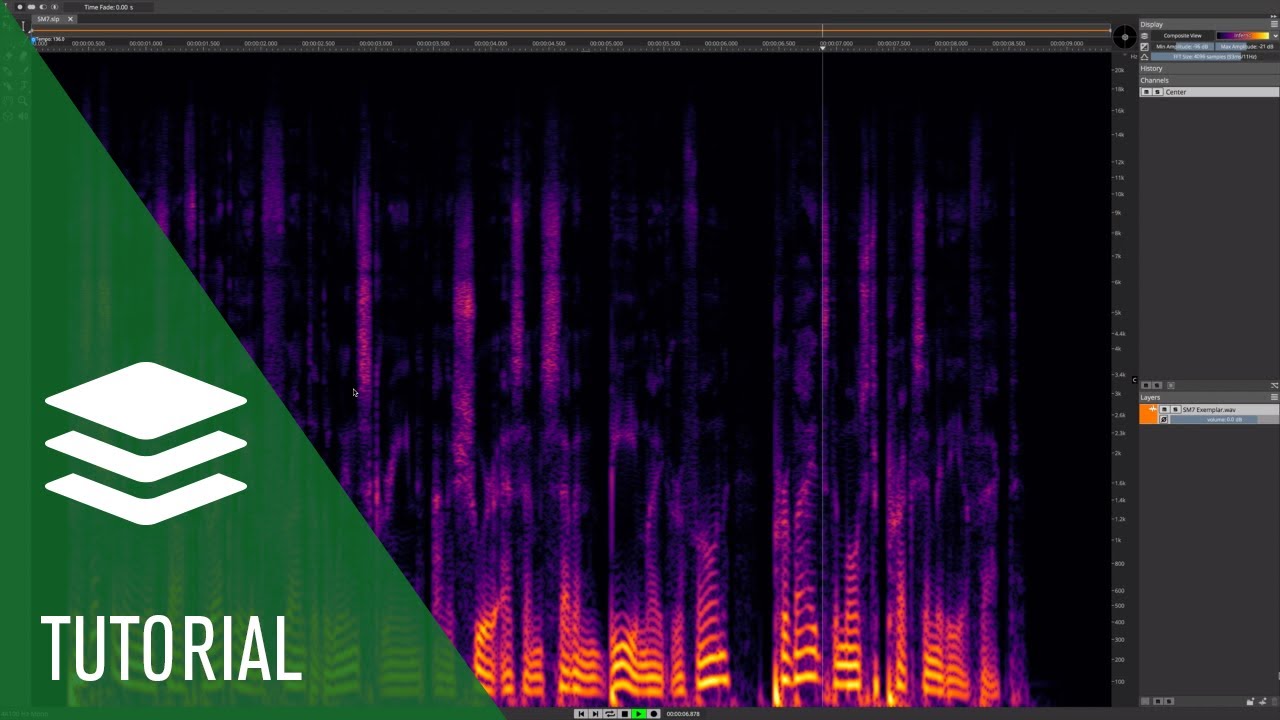Adjust the Min Amplitude slider
Image resolution: width=1280 pixels, height=720 pixels.
[x=1182, y=46]
